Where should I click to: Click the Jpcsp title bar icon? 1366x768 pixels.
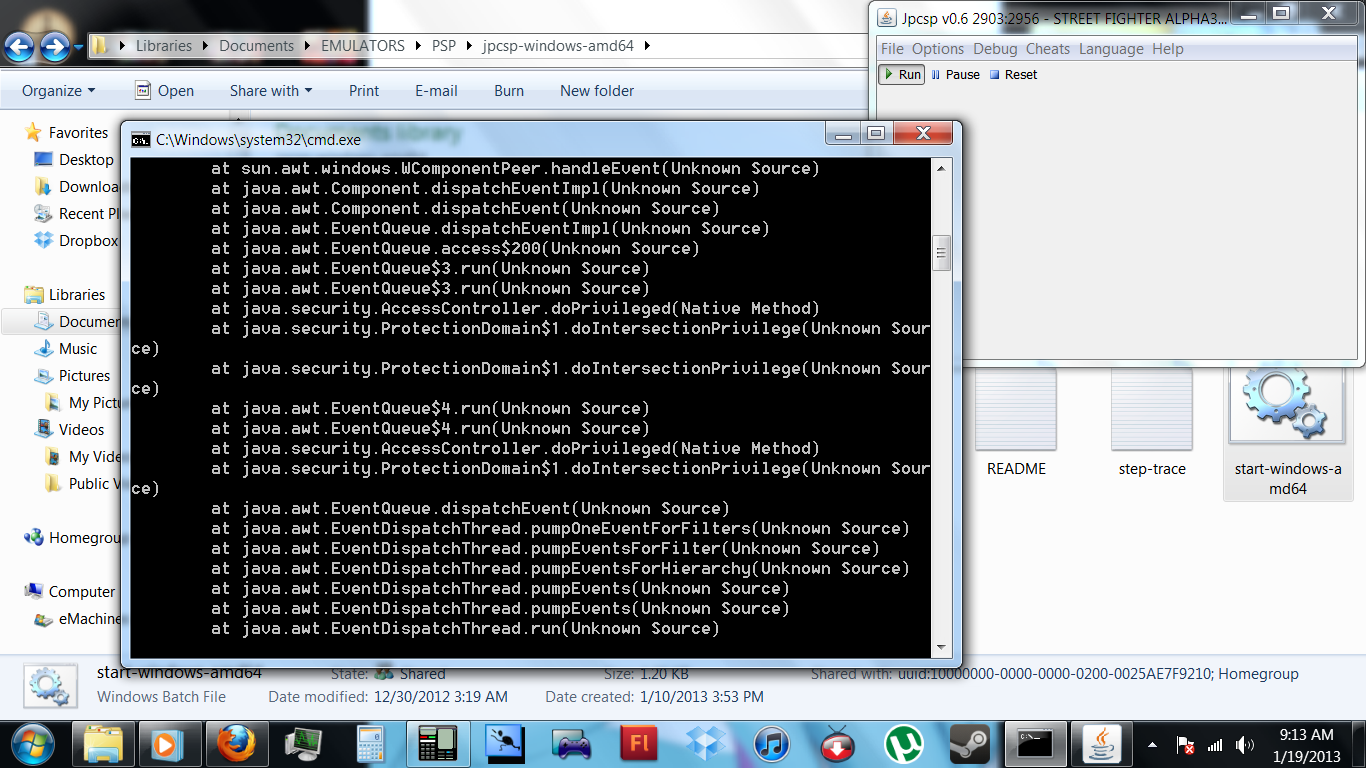coord(886,19)
